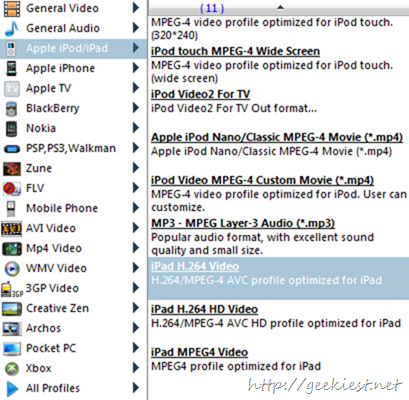Open the PSP,PS3,Walkman category
Image resolution: width=409 pixels, height=400 pixels.
pos(73,148)
